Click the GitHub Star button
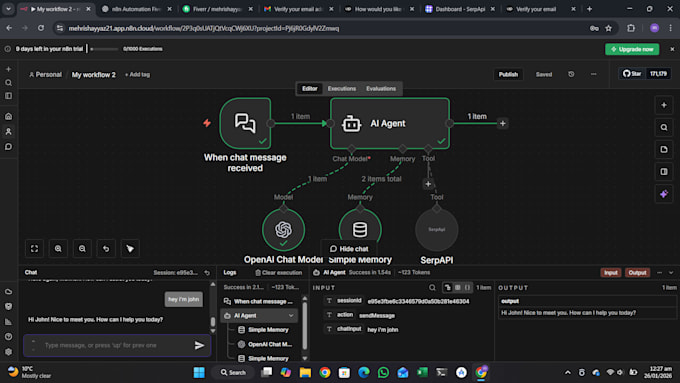The width and height of the screenshot is (680, 383). click(632, 74)
